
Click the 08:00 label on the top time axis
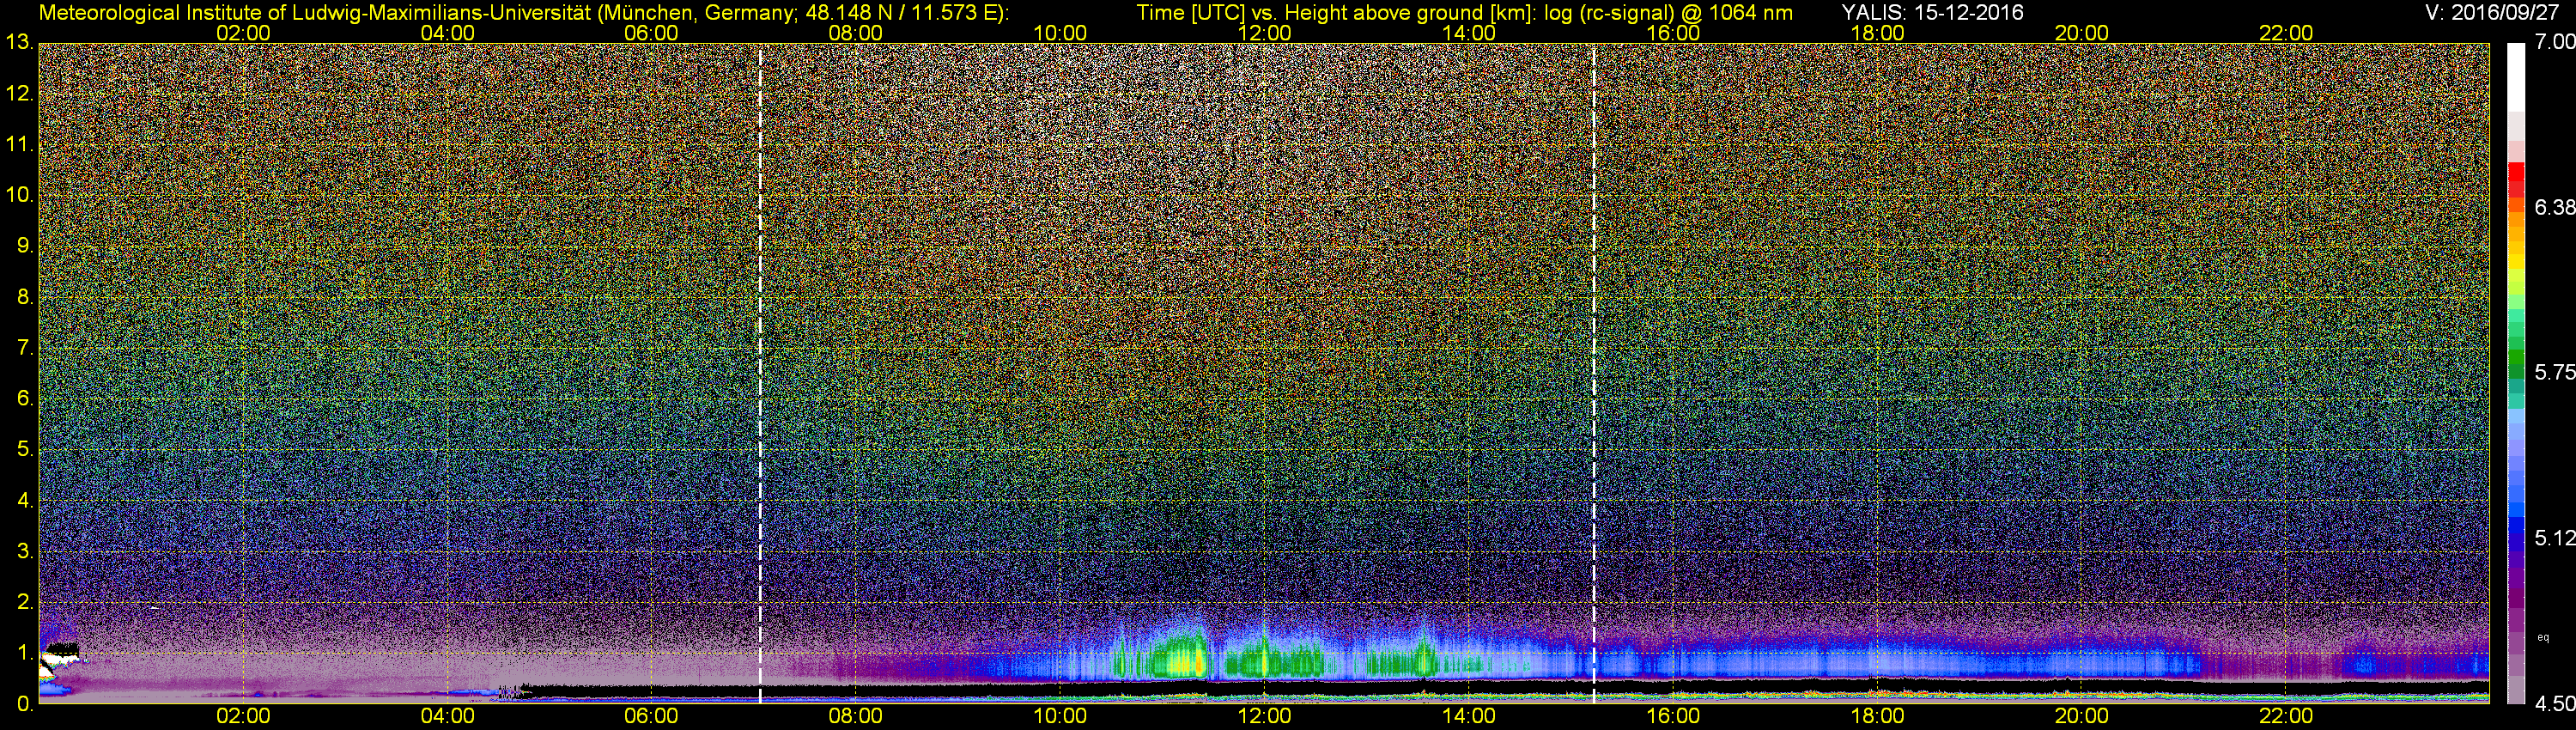(856, 33)
